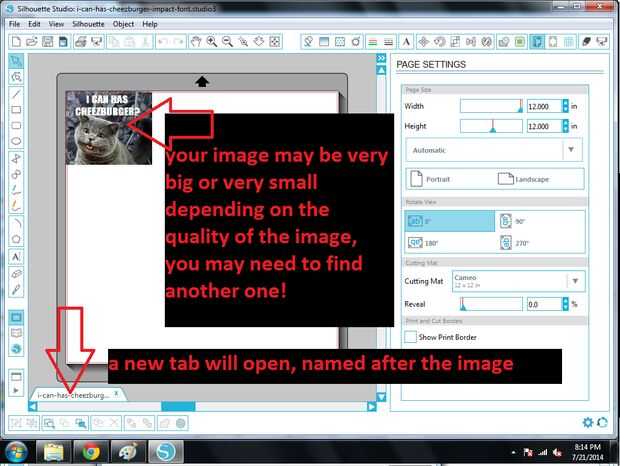Click the Zoom In magnifier icon
The image size is (620, 466).
click(212, 42)
